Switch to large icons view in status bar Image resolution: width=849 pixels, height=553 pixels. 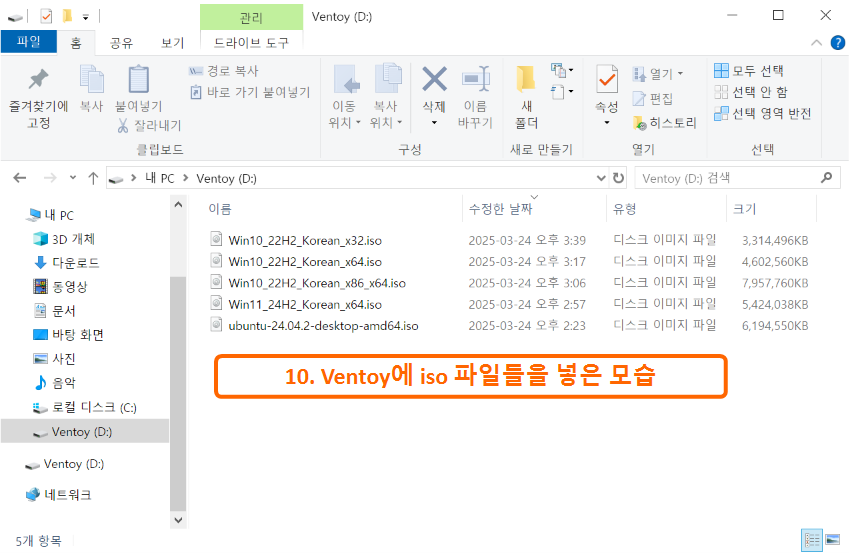click(x=833, y=539)
